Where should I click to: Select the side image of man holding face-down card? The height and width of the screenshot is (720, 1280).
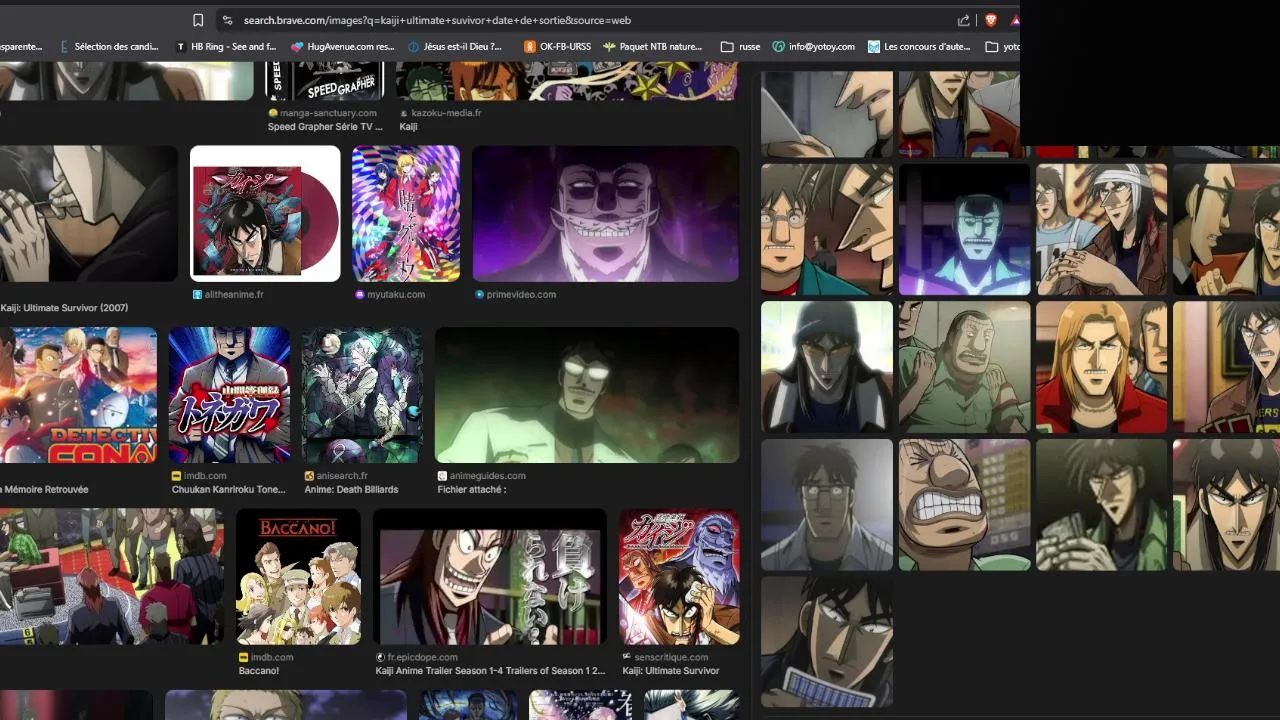click(x=827, y=642)
